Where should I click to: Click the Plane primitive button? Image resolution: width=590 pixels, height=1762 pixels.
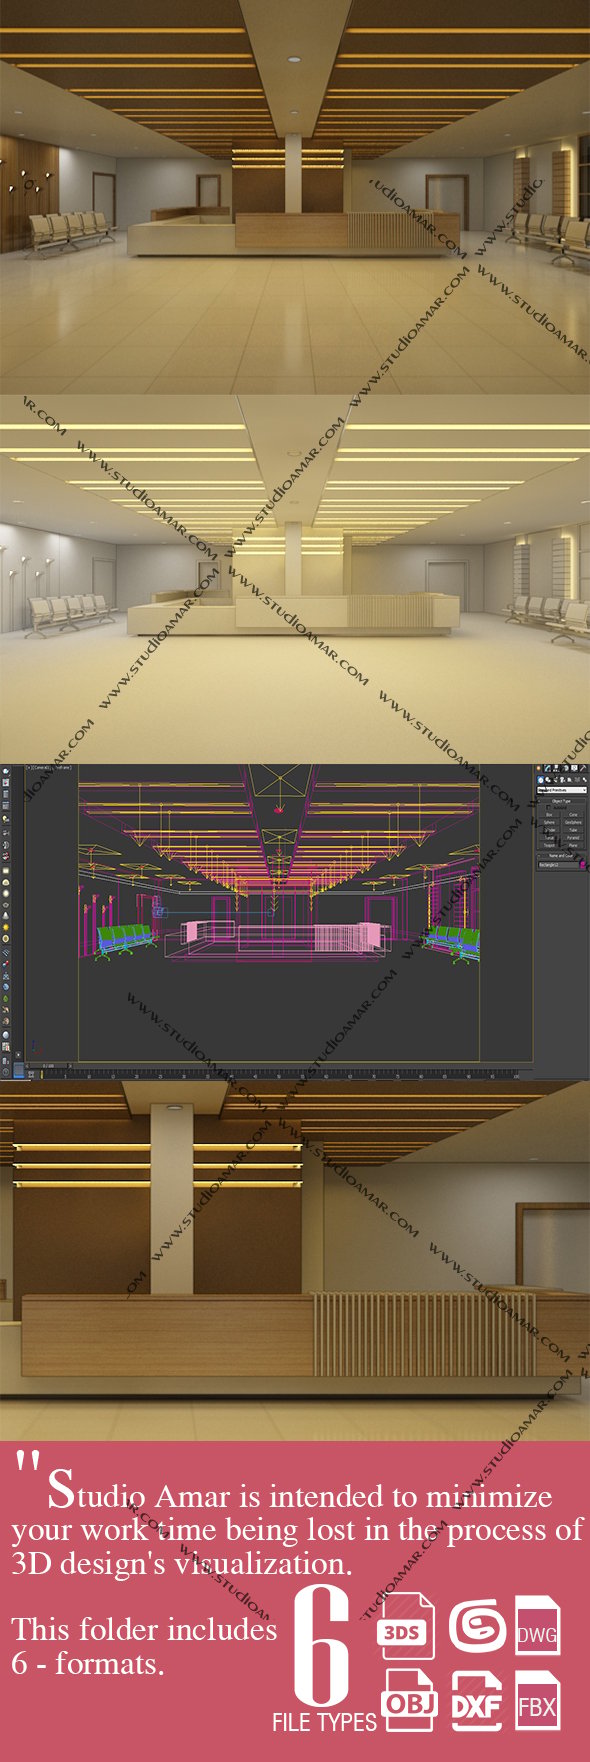(x=573, y=845)
